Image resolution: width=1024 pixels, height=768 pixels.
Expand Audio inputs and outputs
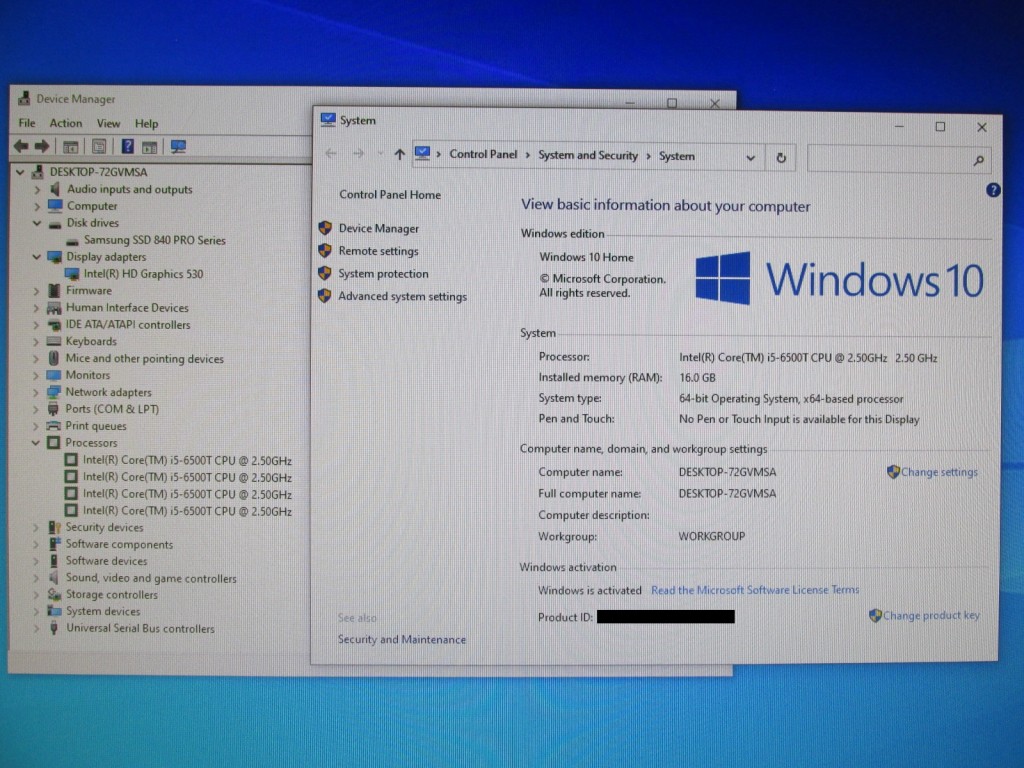pyautogui.click(x=37, y=189)
